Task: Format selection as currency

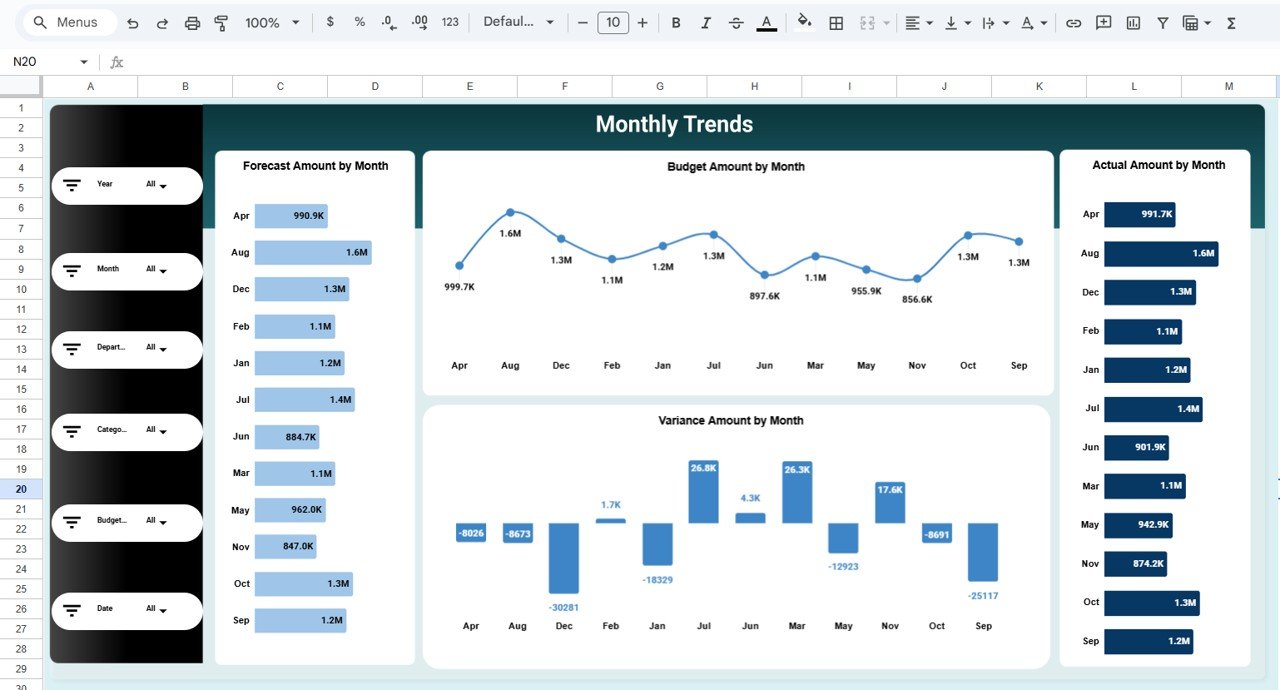Action: [330, 22]
